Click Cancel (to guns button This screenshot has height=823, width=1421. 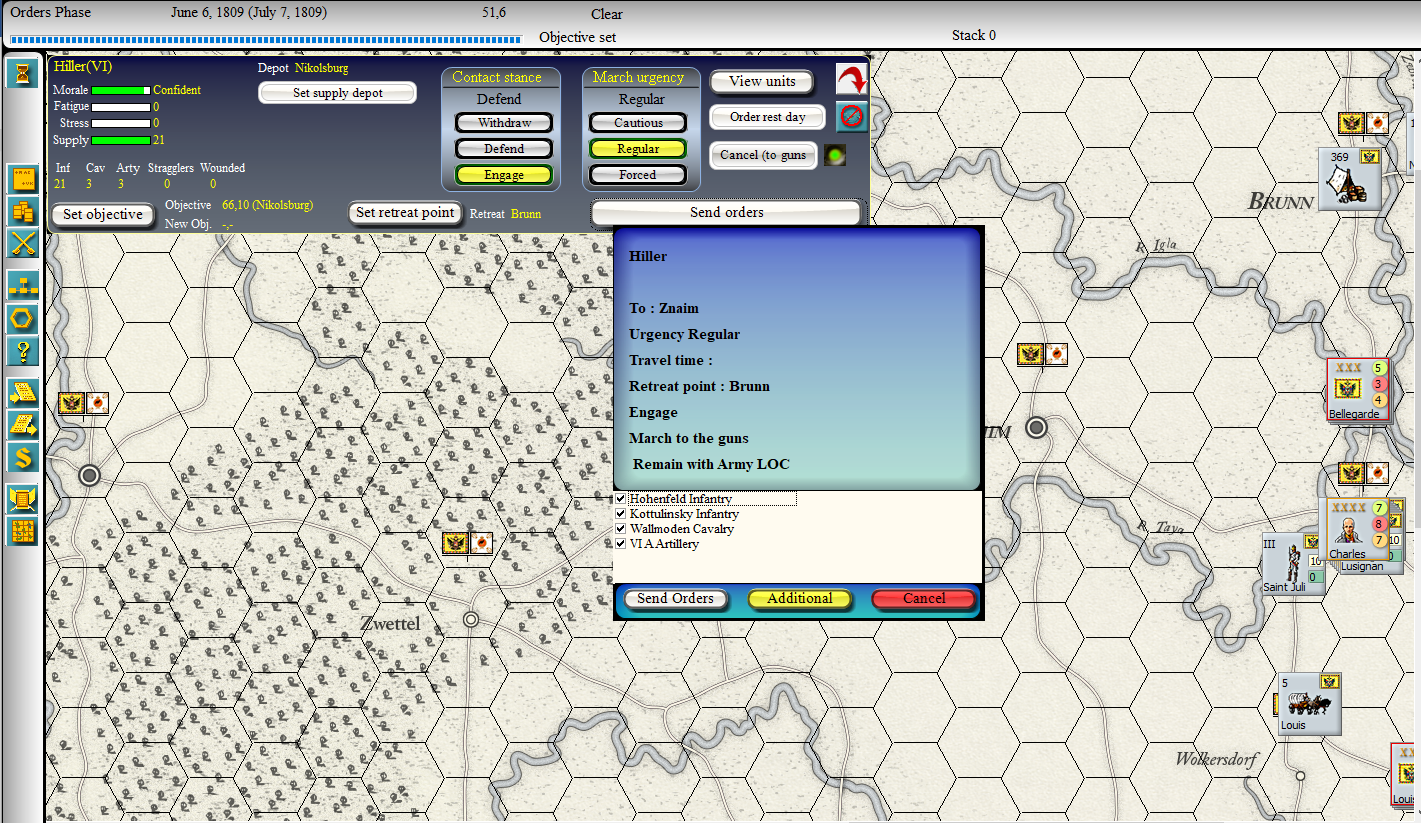coord(763,155)
